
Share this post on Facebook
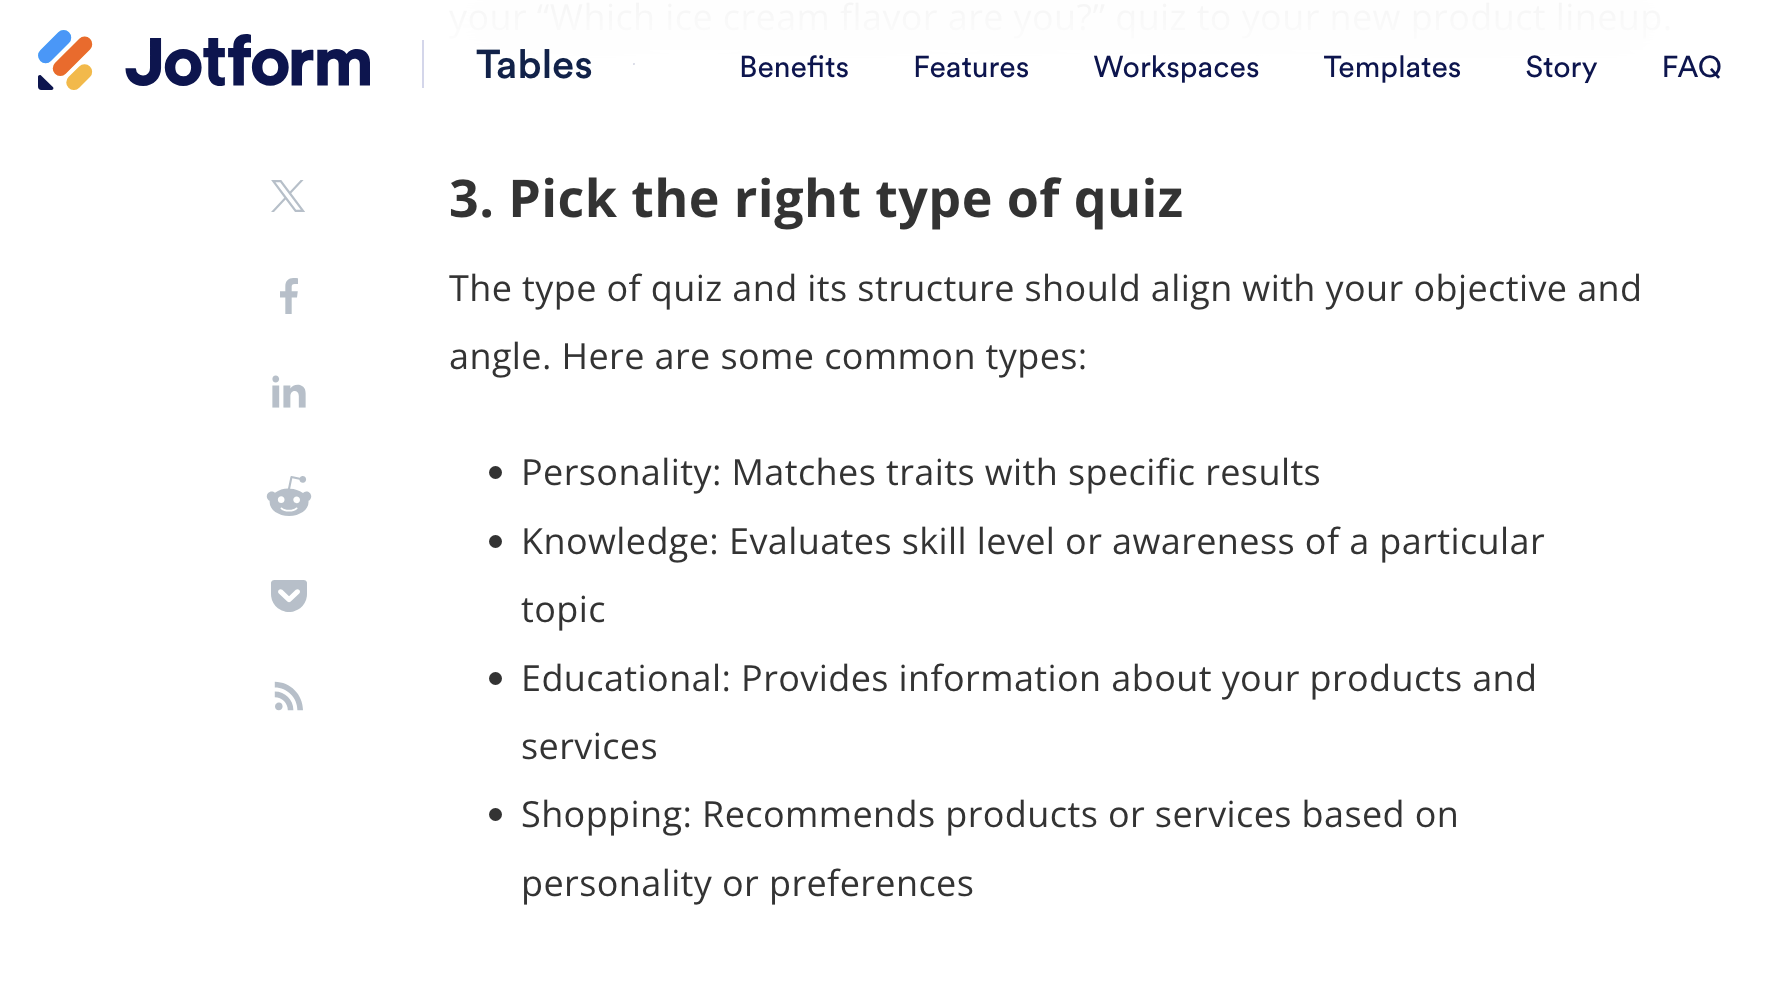point(289,296)
